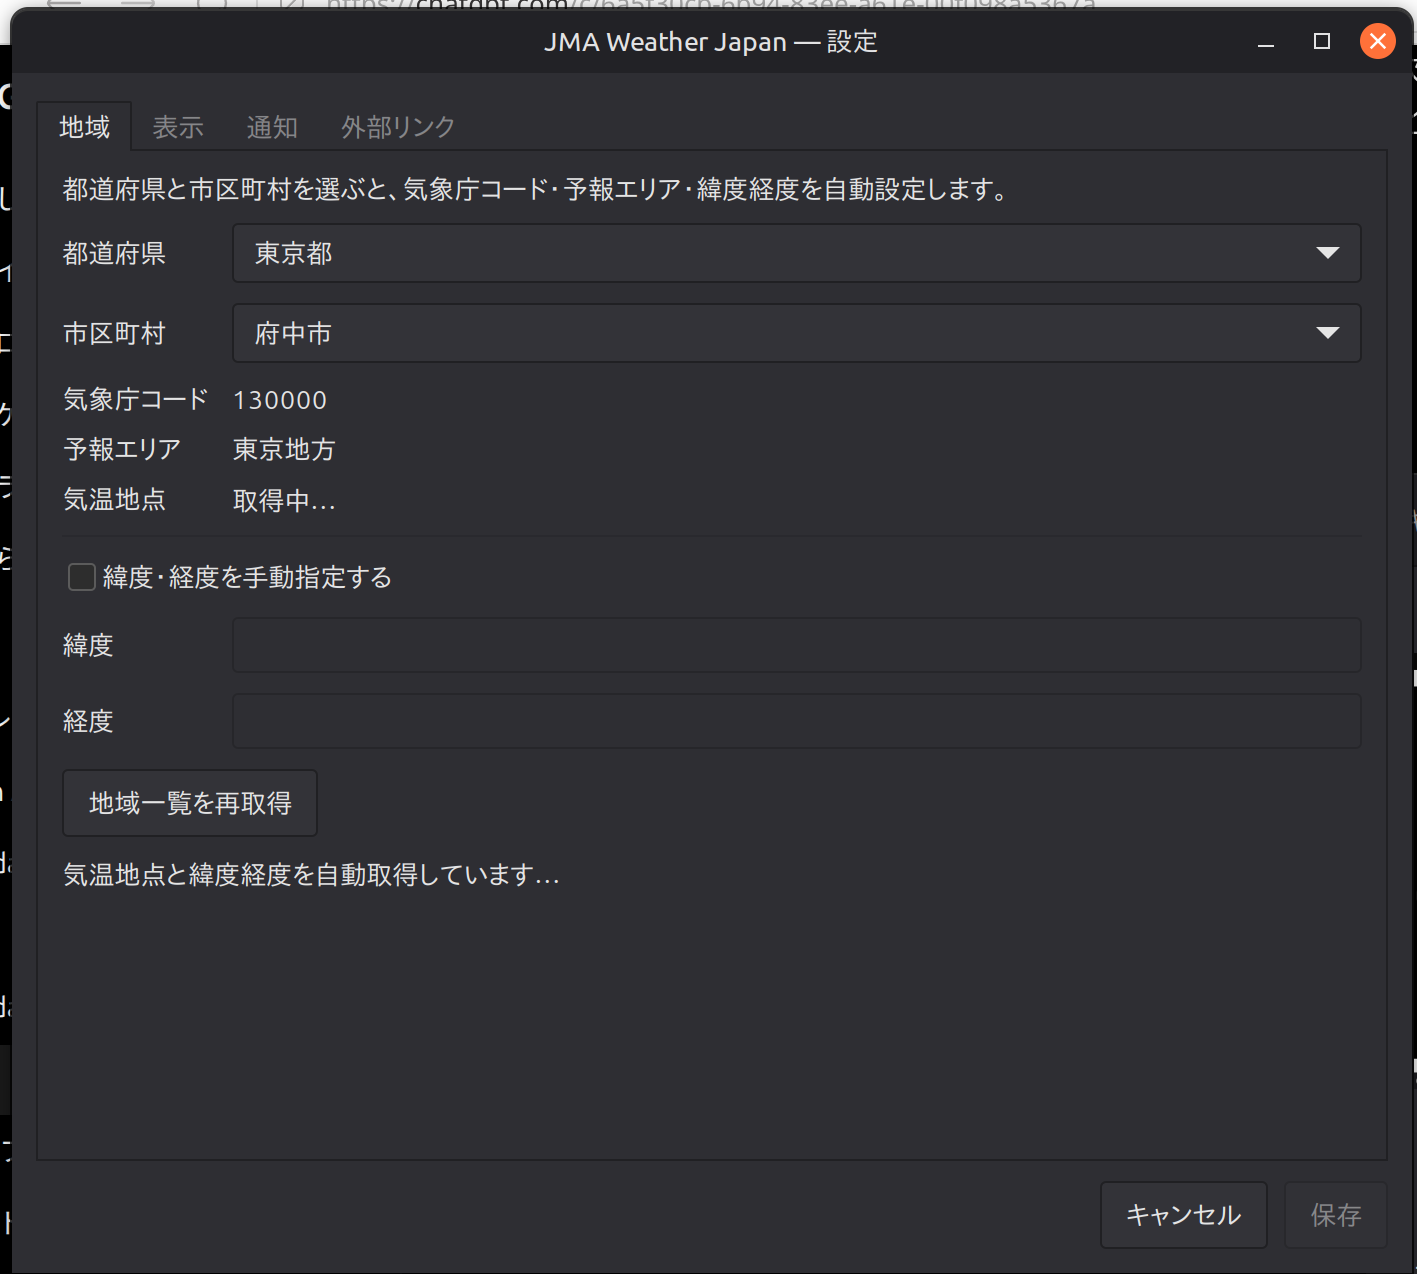
Task: Expand the 市区町村 dropdown showing 府中市
Action: tap(796, 333)
